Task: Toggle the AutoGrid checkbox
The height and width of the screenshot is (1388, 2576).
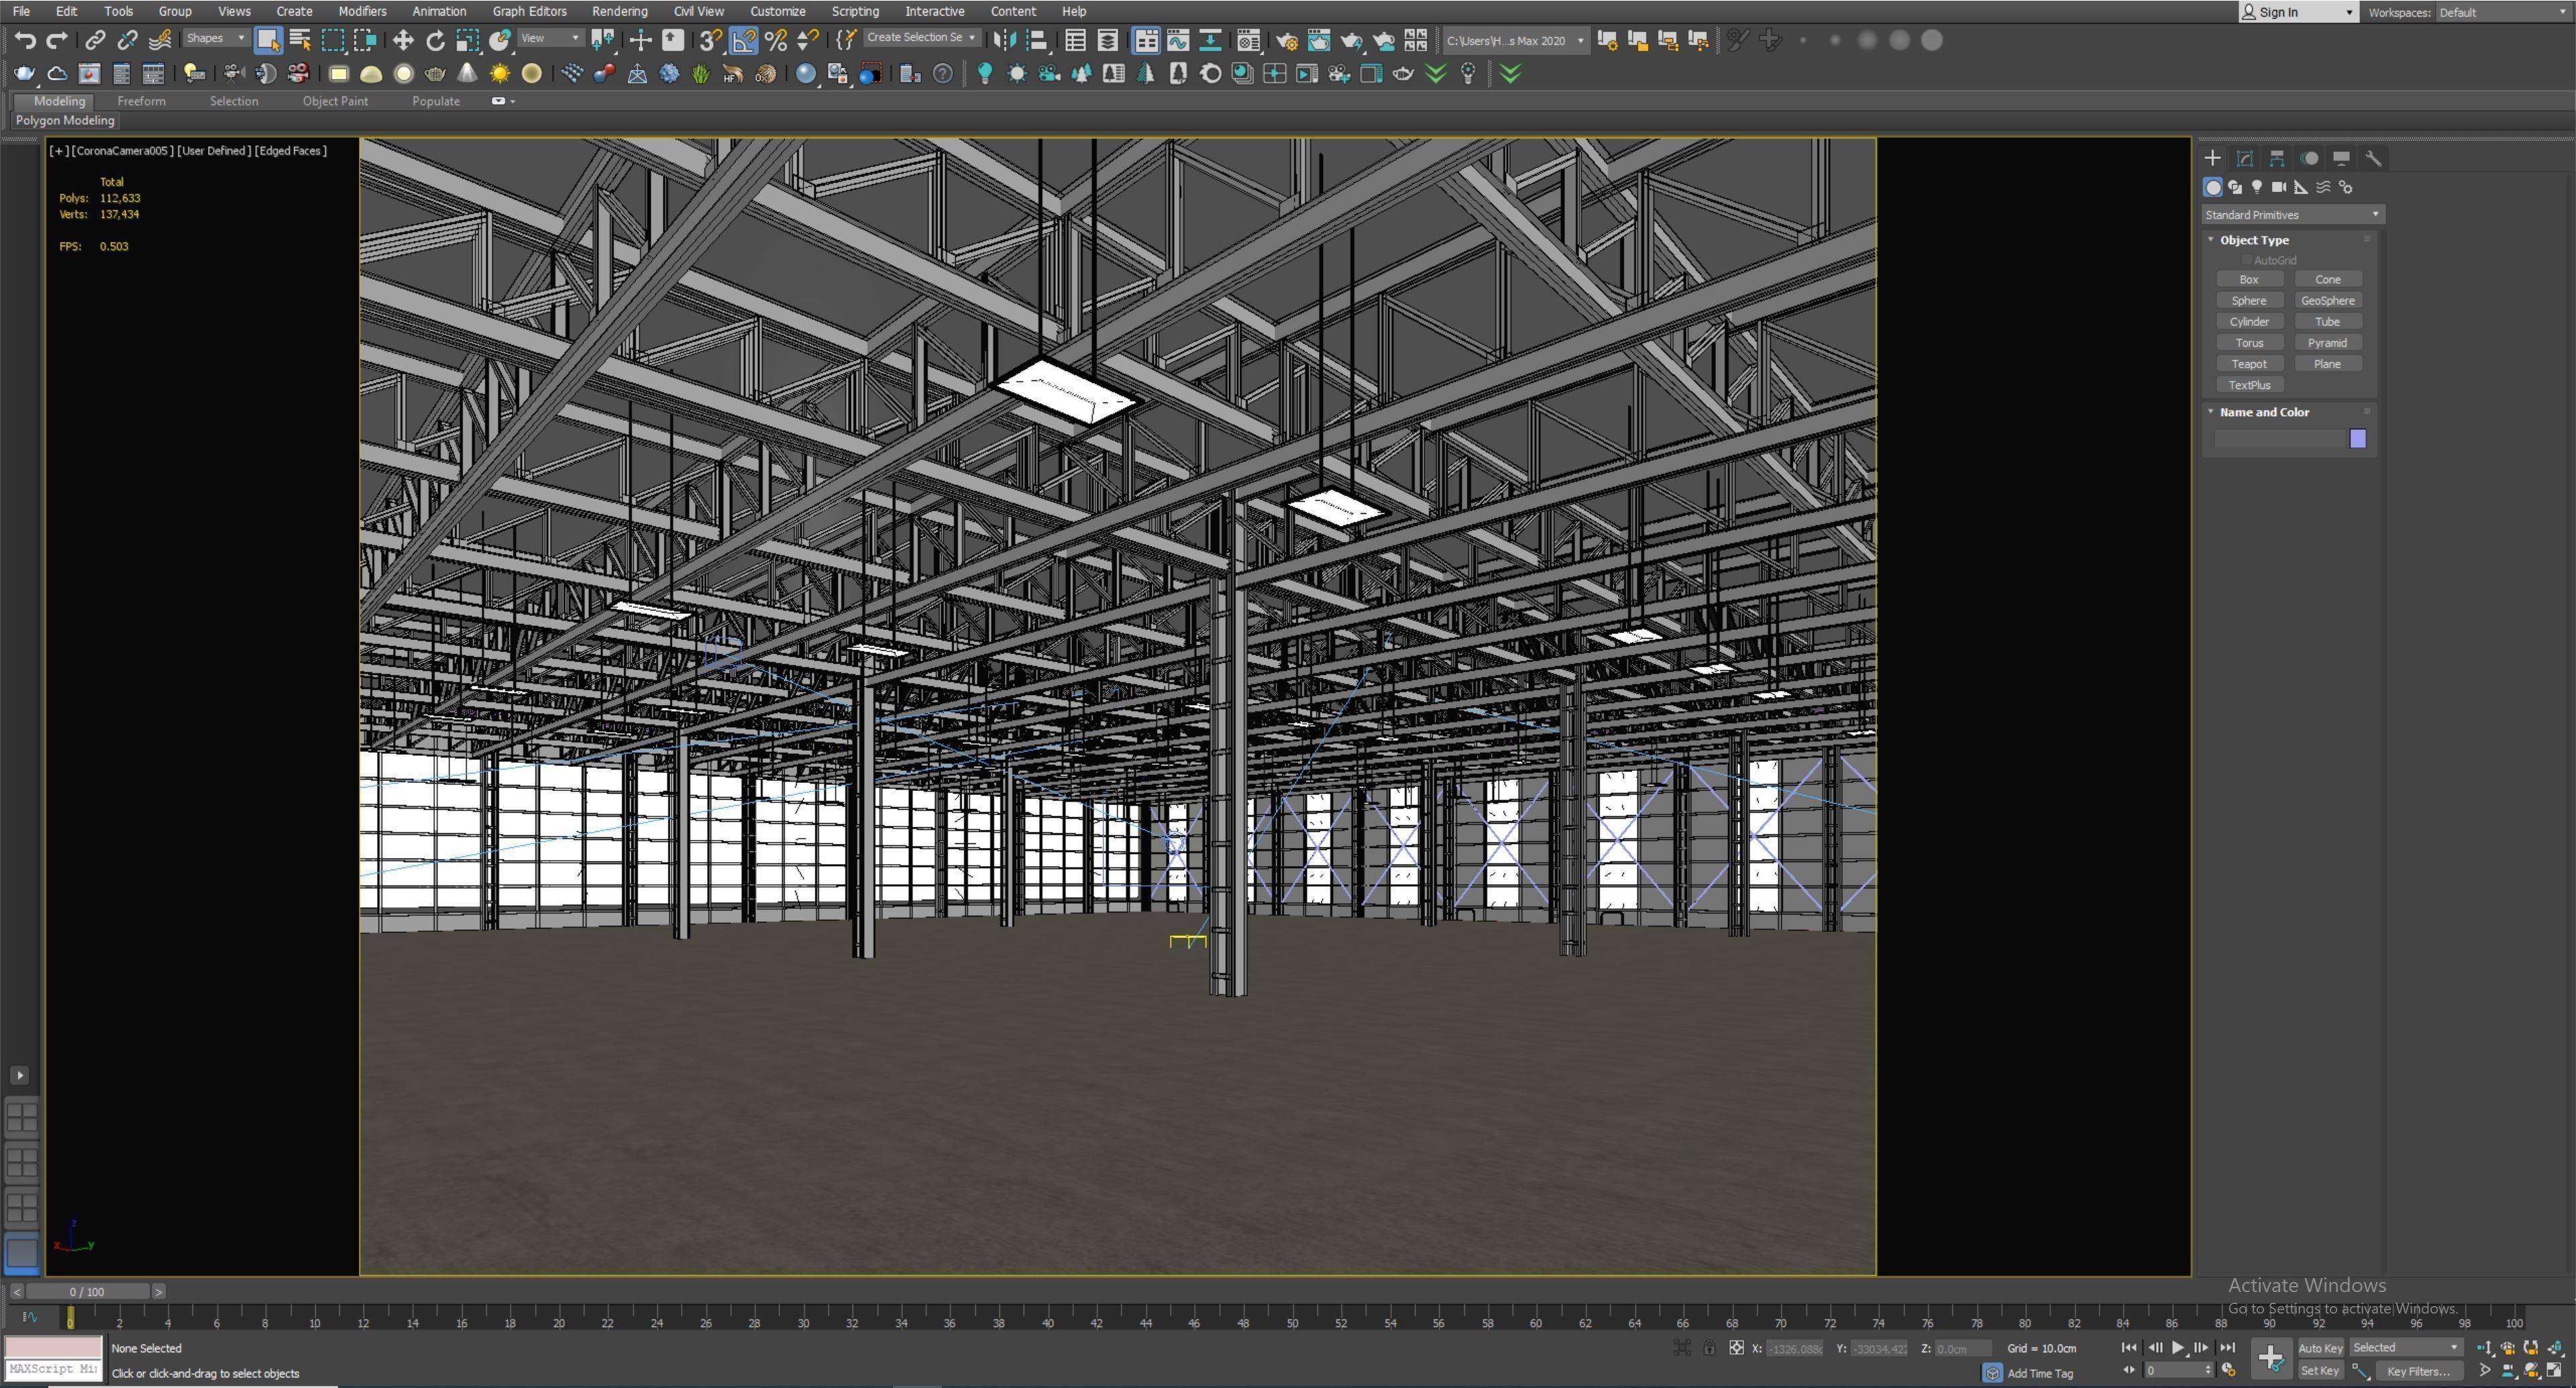Action: point(2246,260)
